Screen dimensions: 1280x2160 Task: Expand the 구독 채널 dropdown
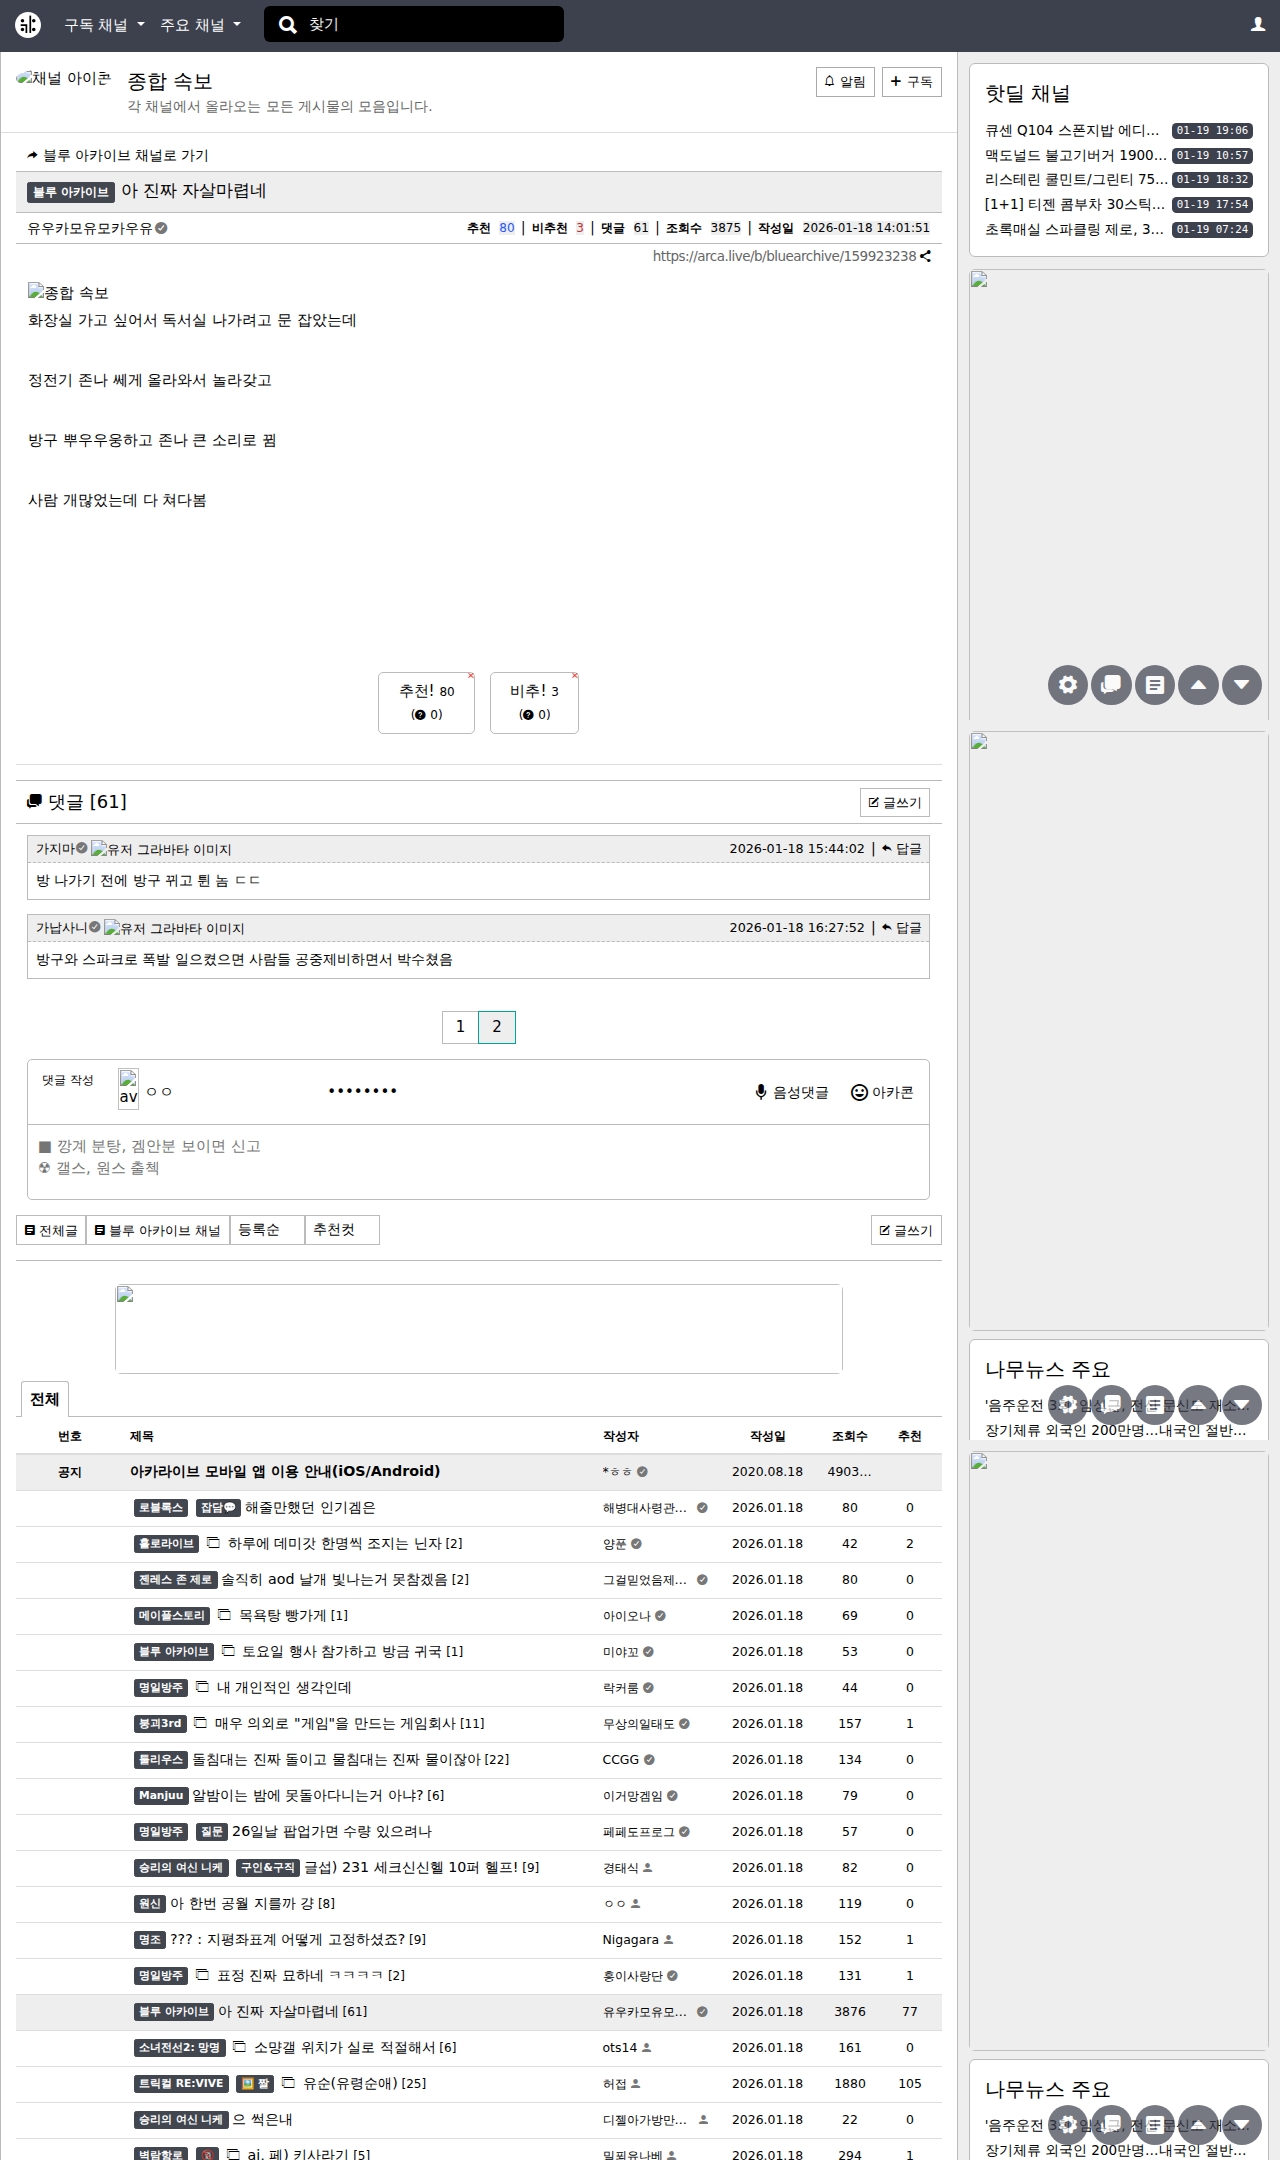(104, 25)
